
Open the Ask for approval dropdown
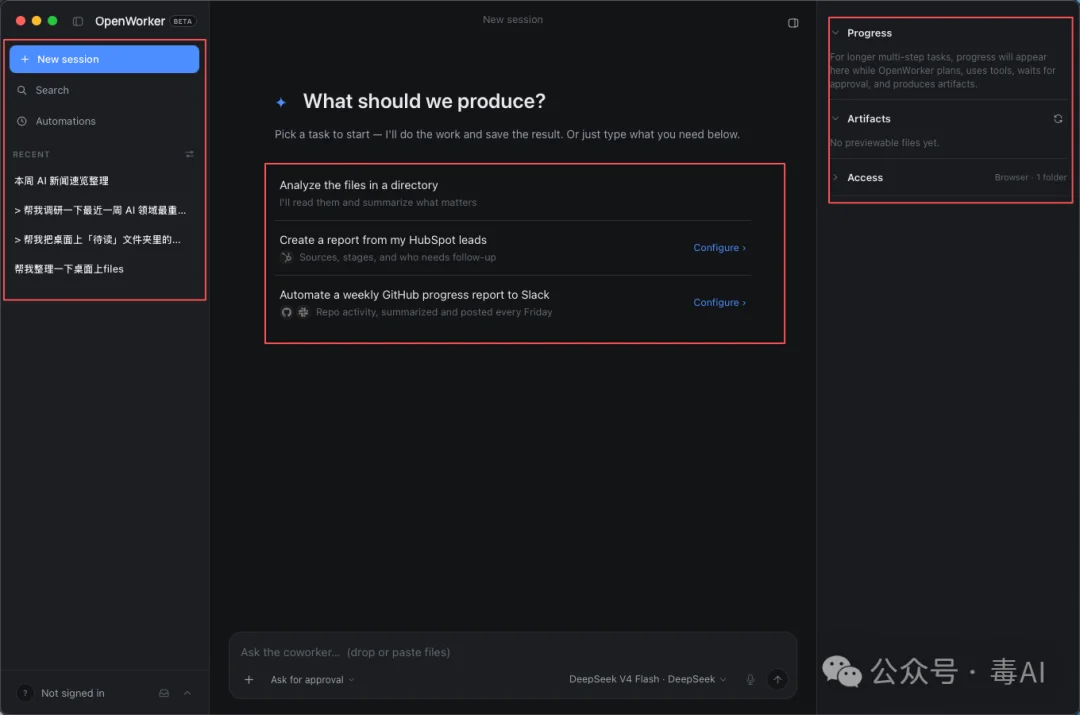click(312, 679)
